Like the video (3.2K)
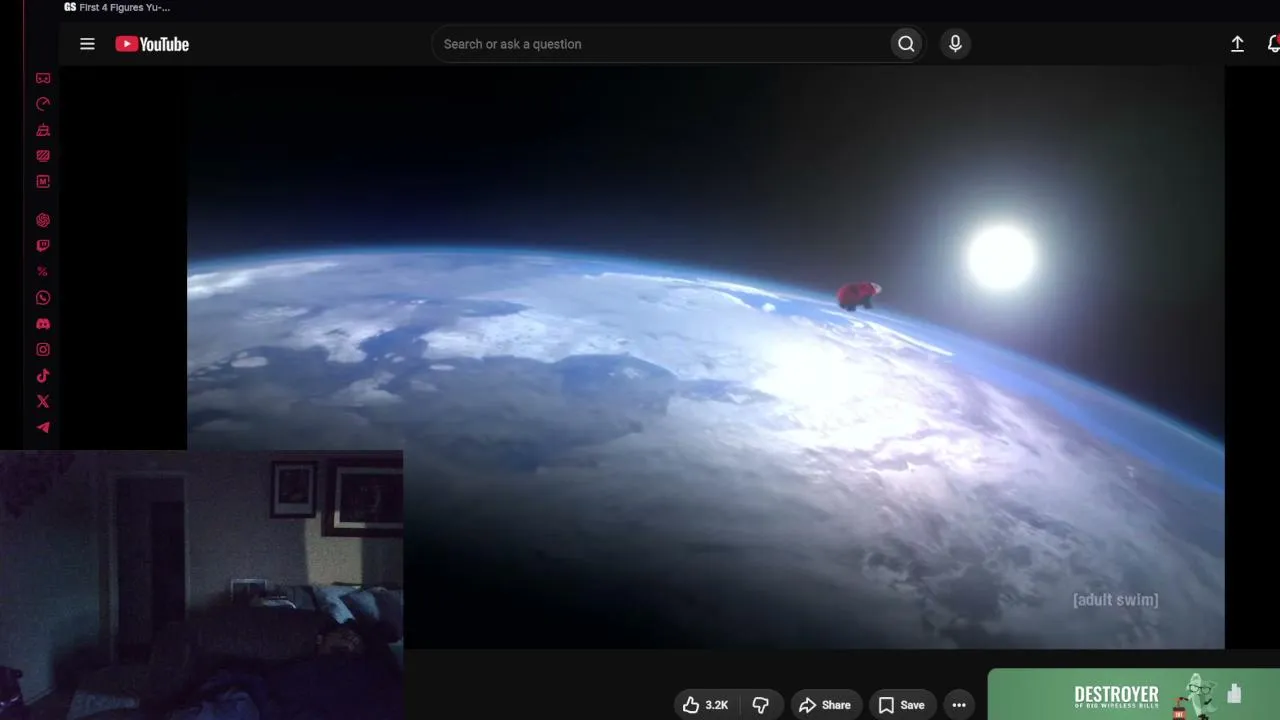This screenshot has height=720, width=1280. click(706, 705)
